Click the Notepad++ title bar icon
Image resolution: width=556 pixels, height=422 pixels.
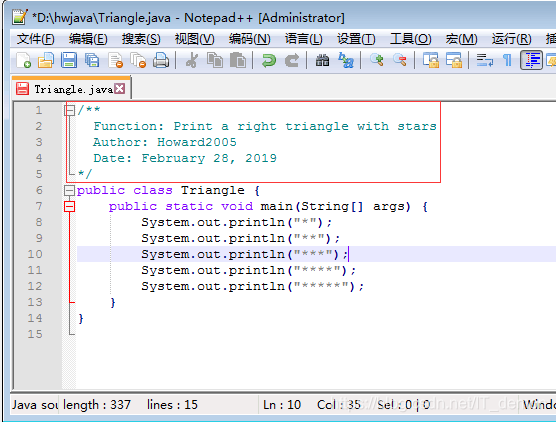(20, 17)
